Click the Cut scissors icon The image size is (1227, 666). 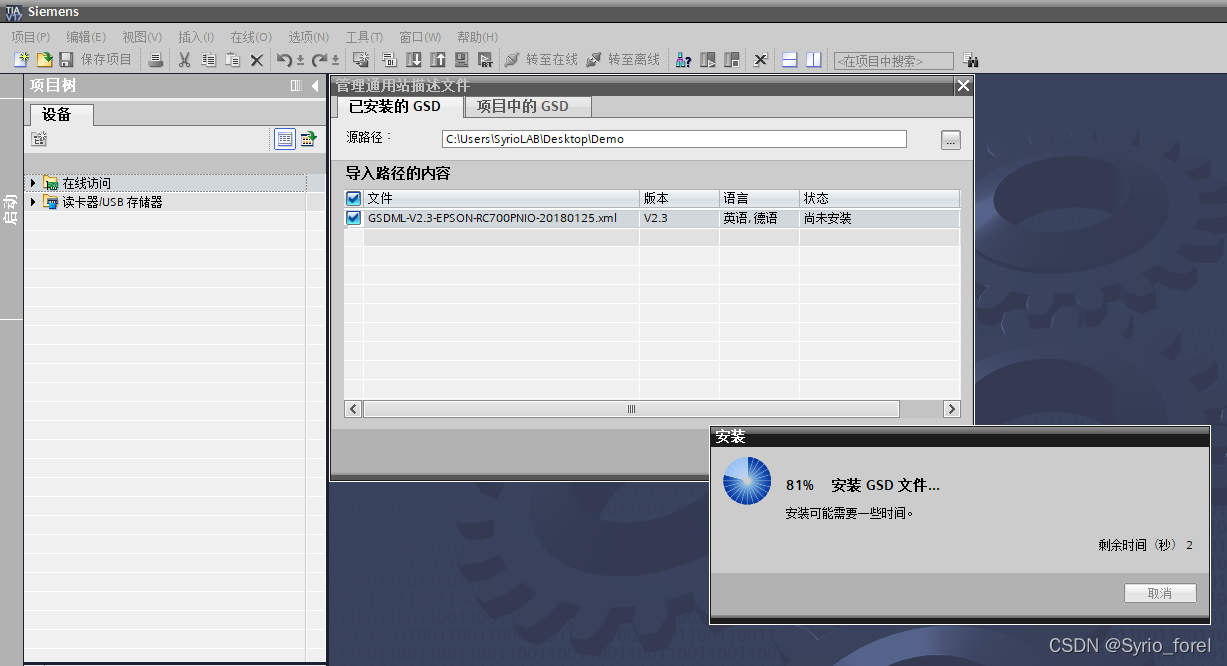[x=184, y=60]
